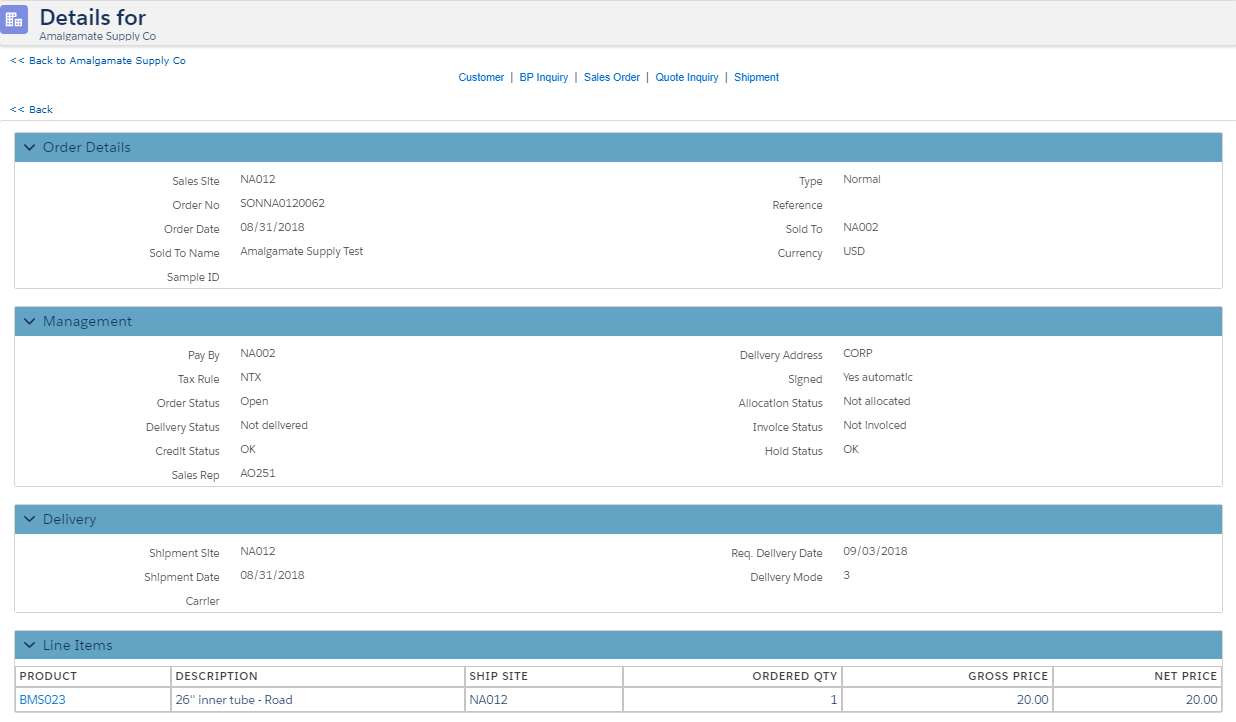Collapse the Line Items section chevron
This screenshot has width=1236, height=722.
coord(29,645)
